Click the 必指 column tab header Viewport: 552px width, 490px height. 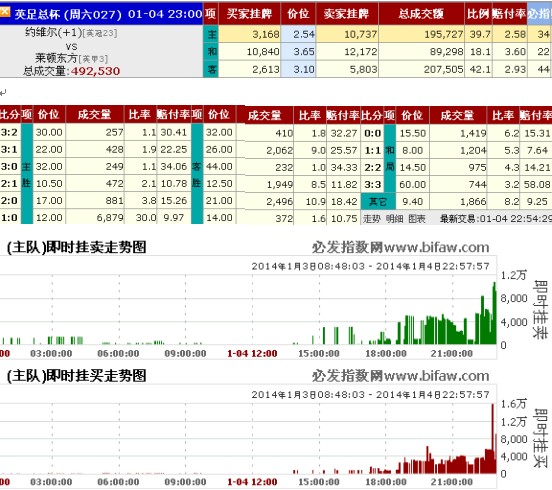[539, 14]
